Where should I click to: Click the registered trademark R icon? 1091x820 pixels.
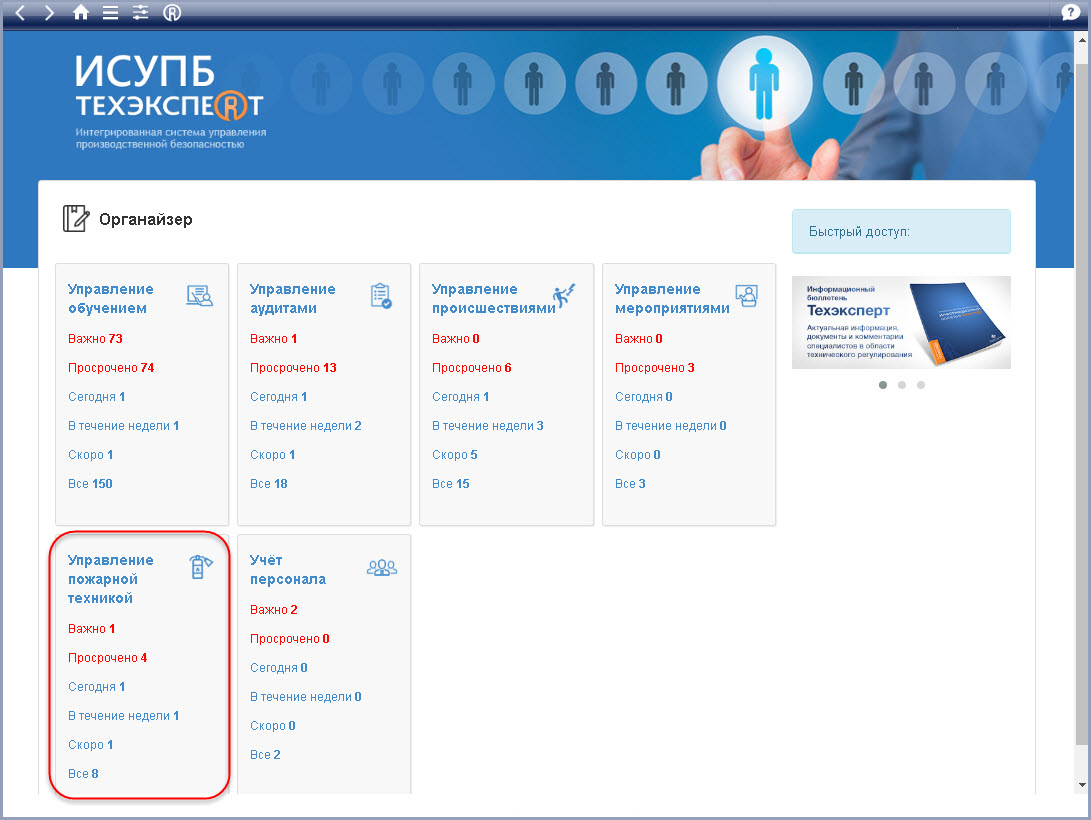tap(172, 13)
